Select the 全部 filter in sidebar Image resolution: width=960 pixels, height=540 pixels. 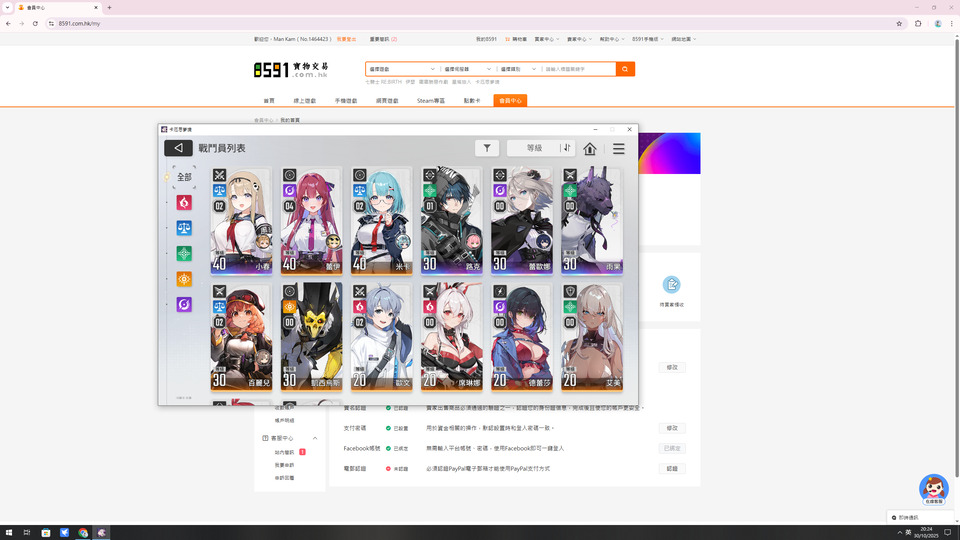184,177
